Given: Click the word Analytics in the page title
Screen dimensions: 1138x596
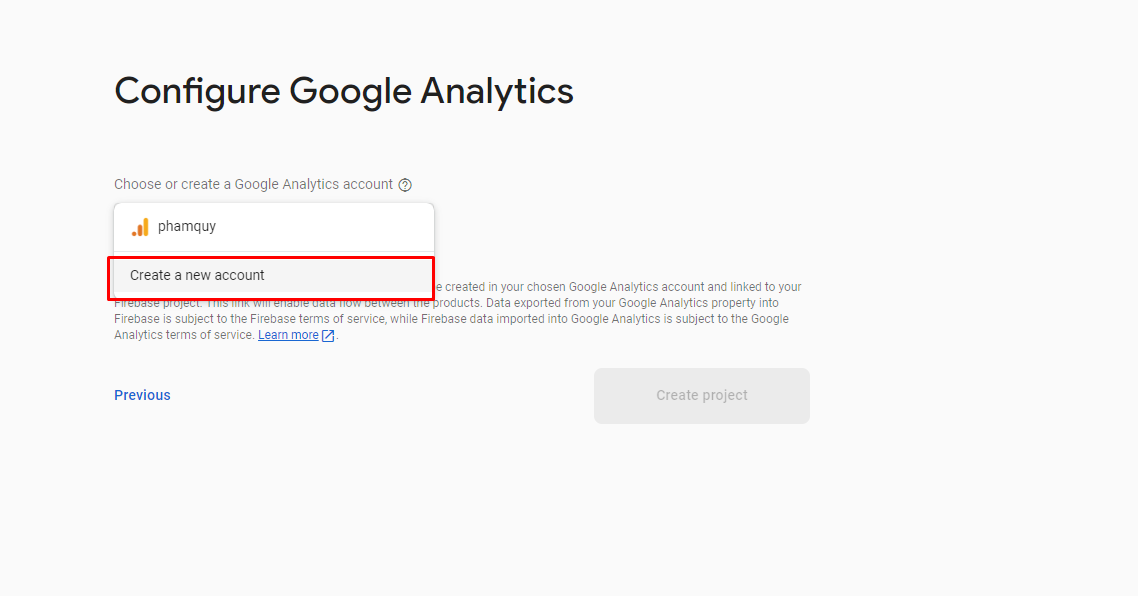Looking at the screenshot, I should (x=496, y=91).
